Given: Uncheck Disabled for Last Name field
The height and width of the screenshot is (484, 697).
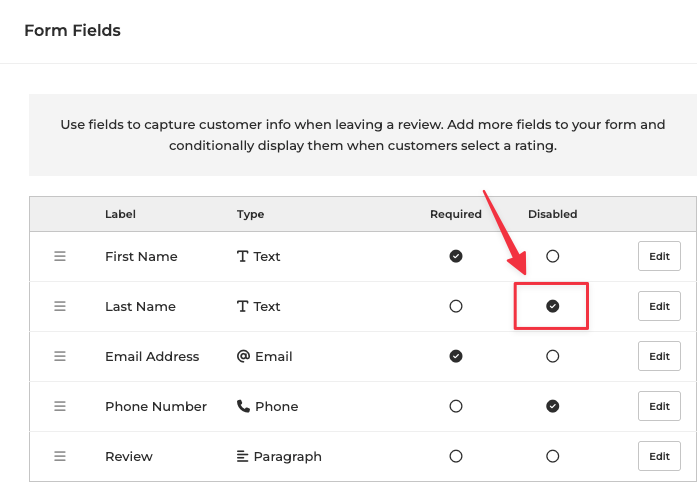Looking at the screenshot, I should [552, 306].
